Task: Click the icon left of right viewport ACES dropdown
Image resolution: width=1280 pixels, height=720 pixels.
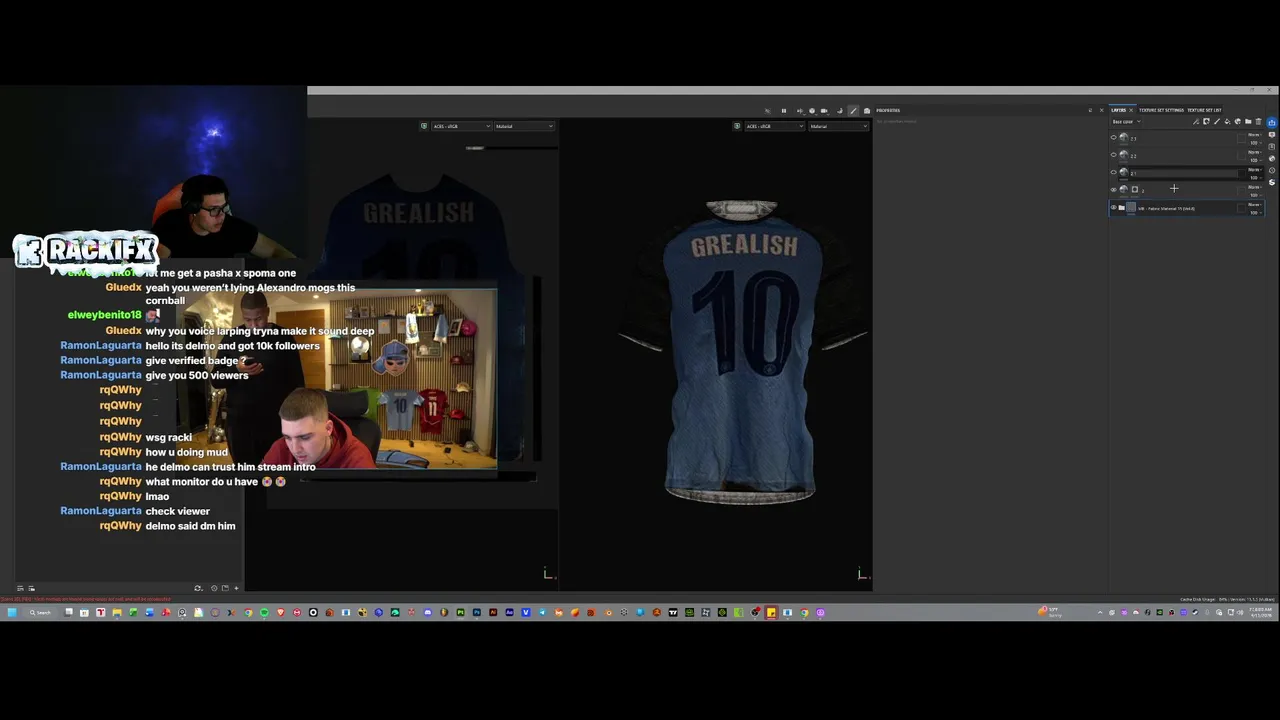Action: 737,126
